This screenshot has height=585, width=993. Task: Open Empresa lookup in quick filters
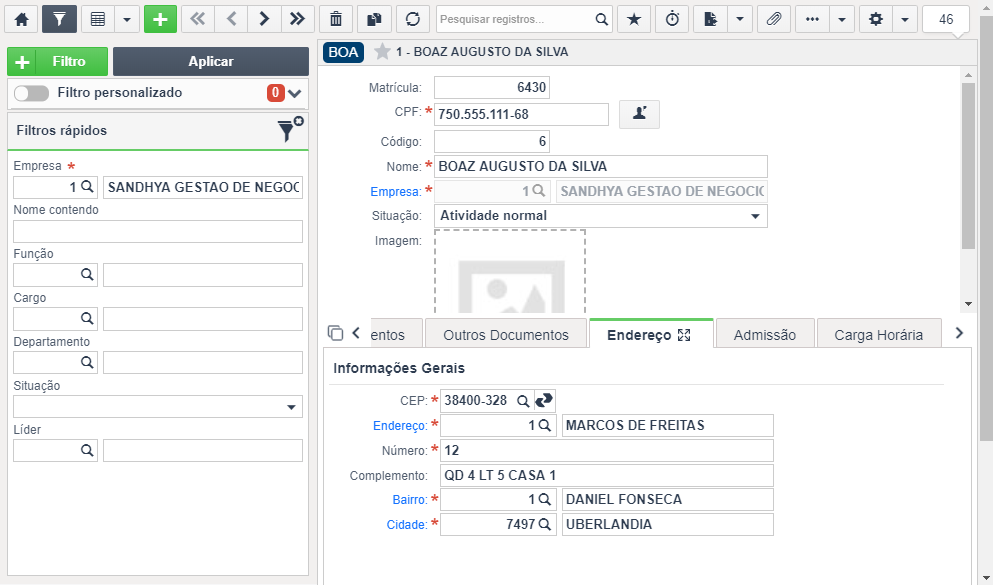pos(88,187)
